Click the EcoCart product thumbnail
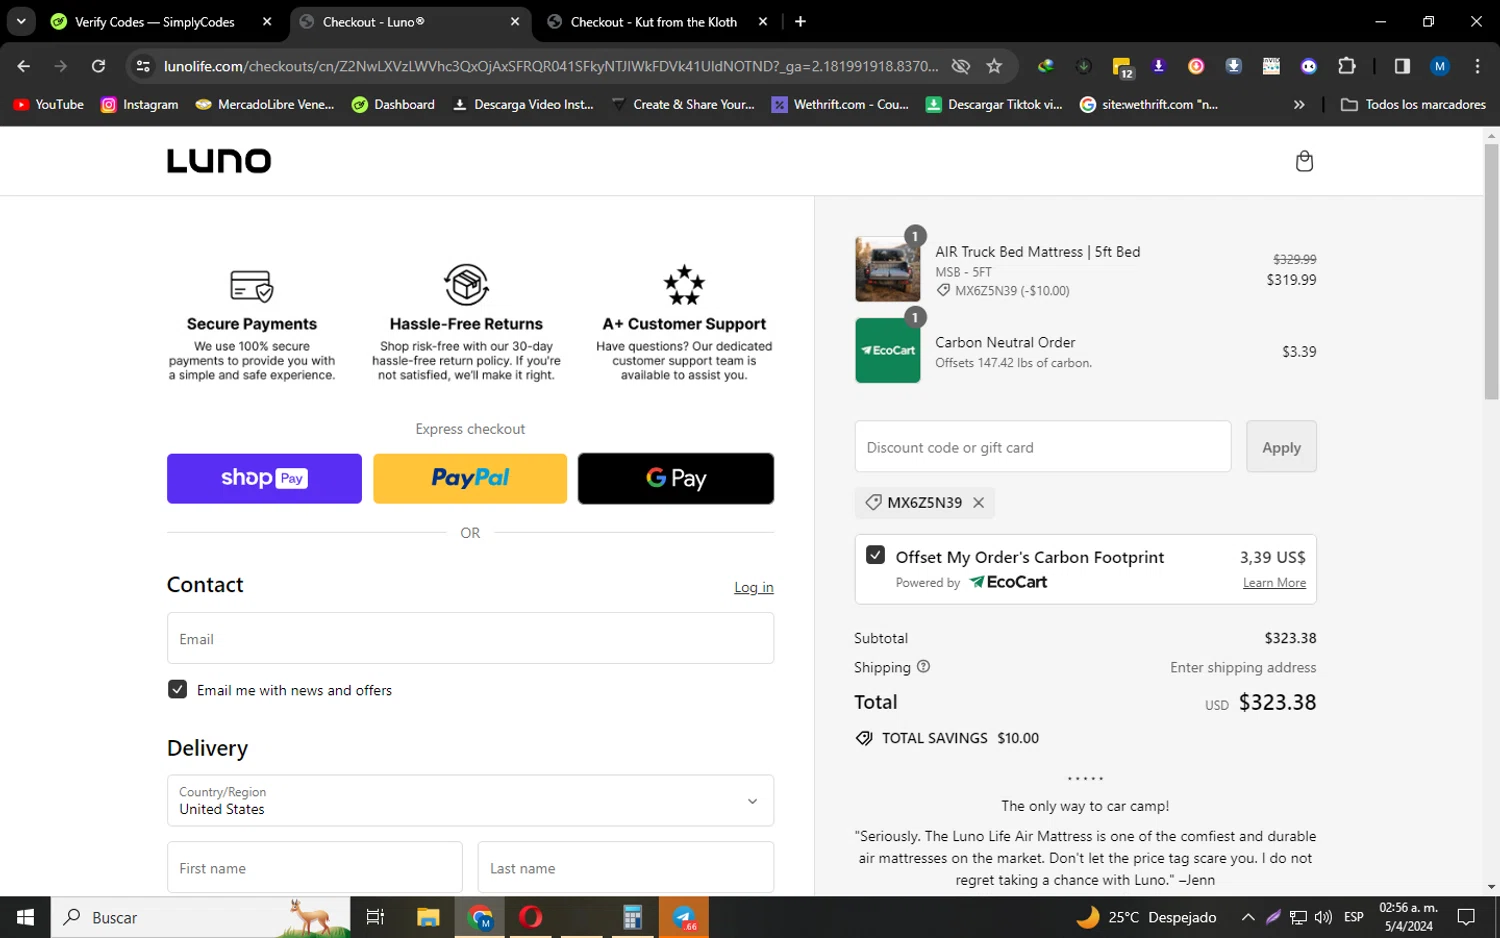1500x938 pixels. tap(887, 350)
